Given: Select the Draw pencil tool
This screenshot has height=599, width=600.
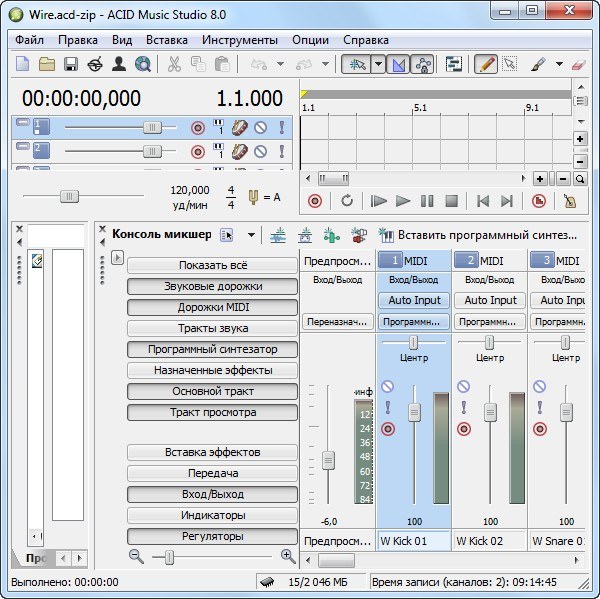Looking at the screenshot, I should coord(485,64).
